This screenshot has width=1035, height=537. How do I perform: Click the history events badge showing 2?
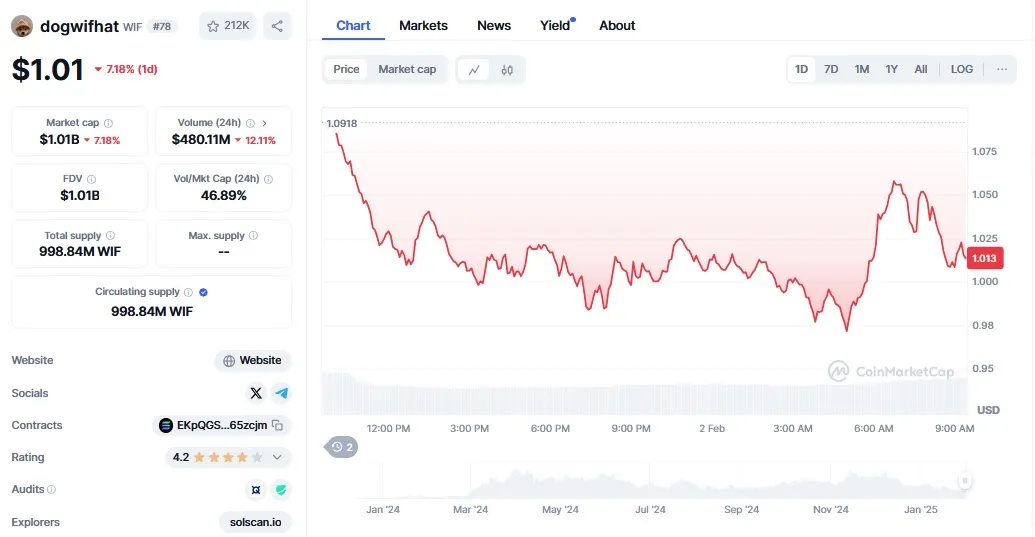pos(342,447)
